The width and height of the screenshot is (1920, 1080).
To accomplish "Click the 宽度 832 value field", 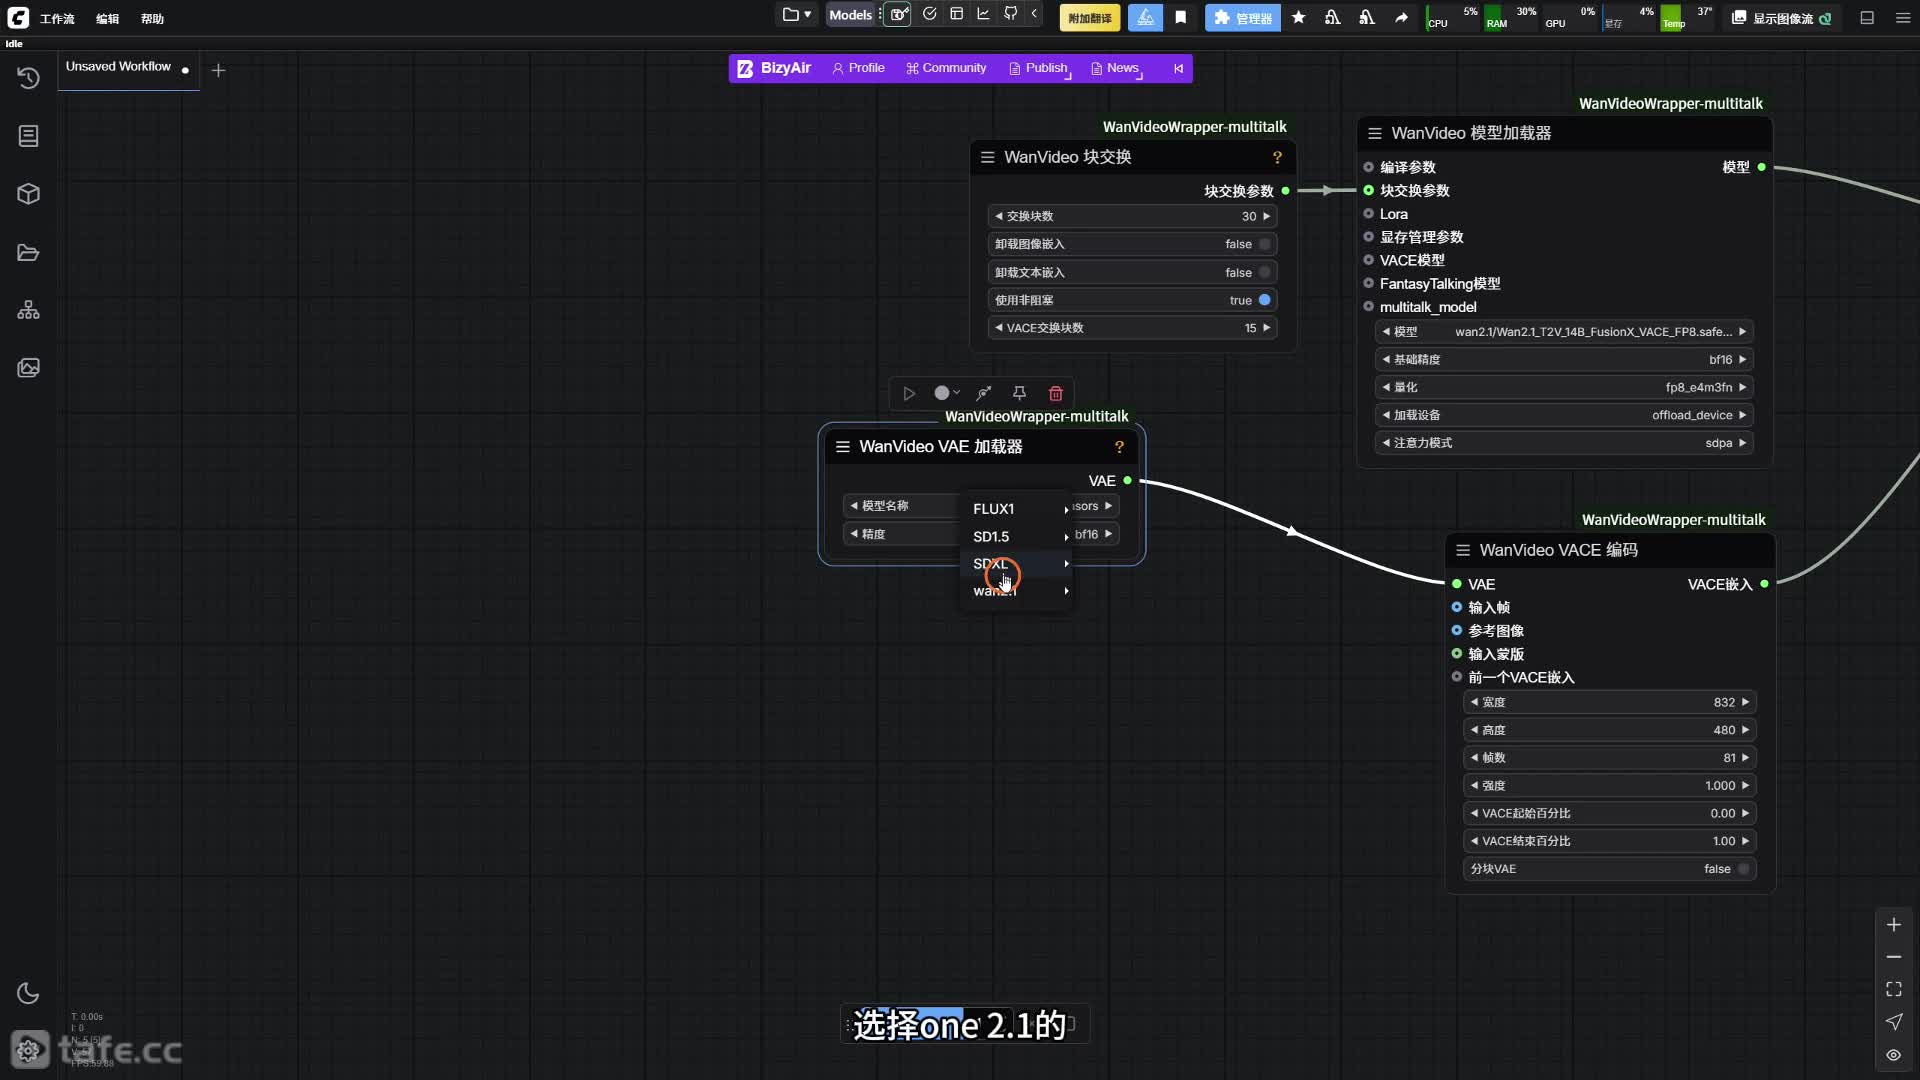I will tap(1609, 702).
